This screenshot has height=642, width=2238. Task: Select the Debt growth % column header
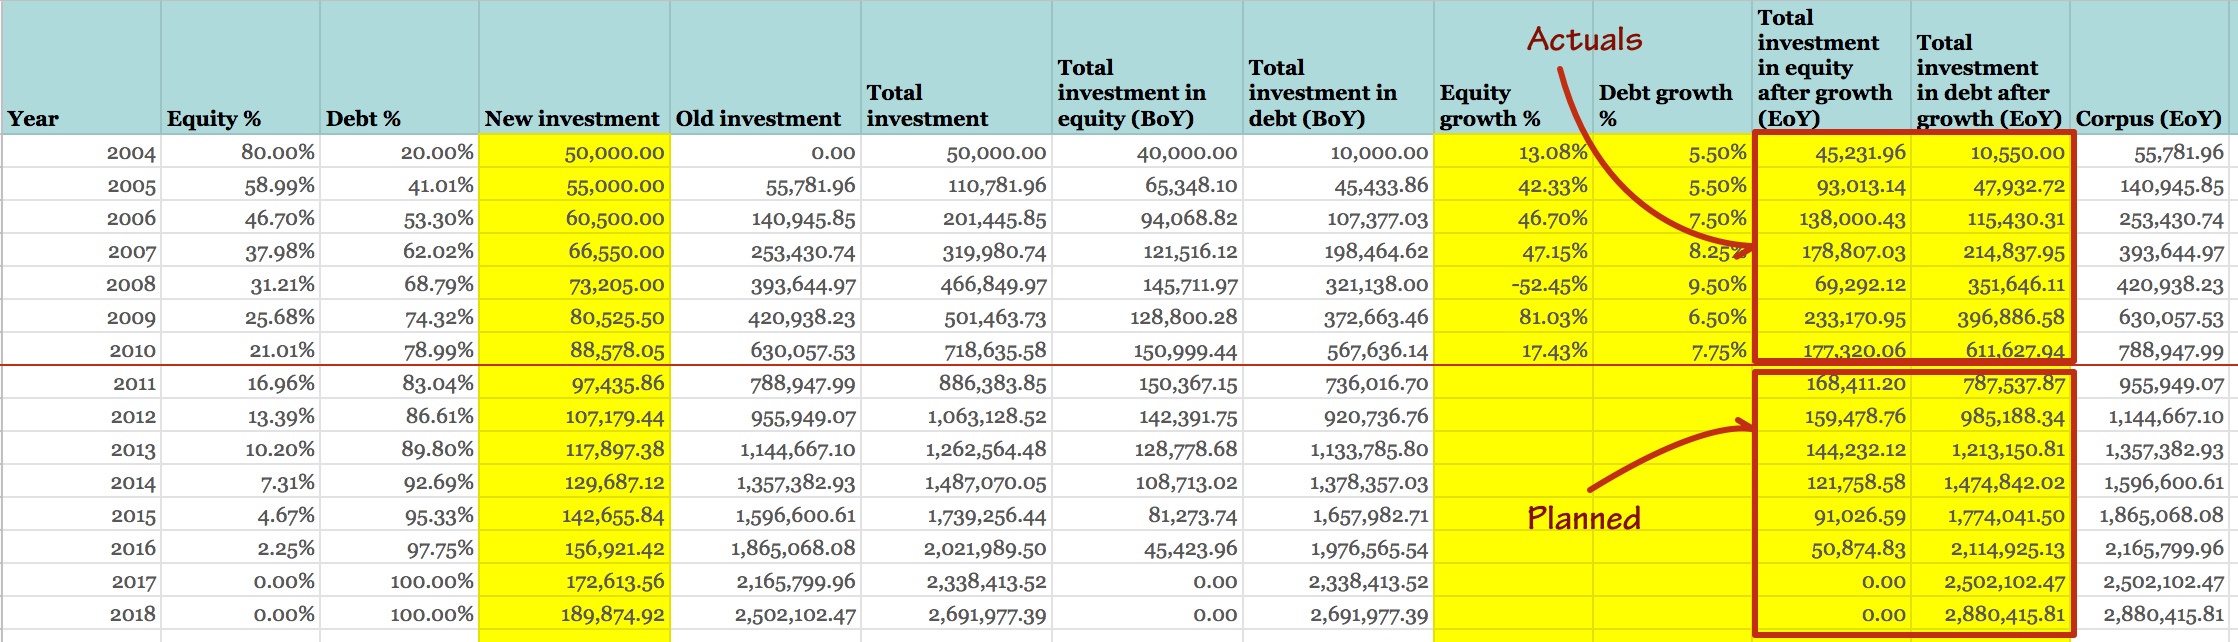[x=1672, y=67]
